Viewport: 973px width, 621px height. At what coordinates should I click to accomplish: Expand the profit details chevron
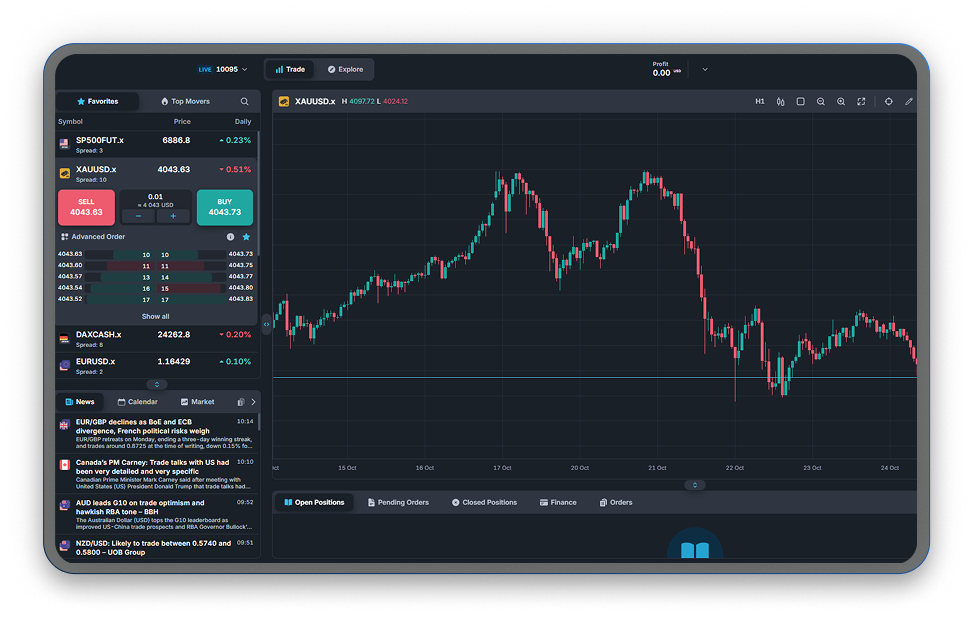(x=705, y=69)
